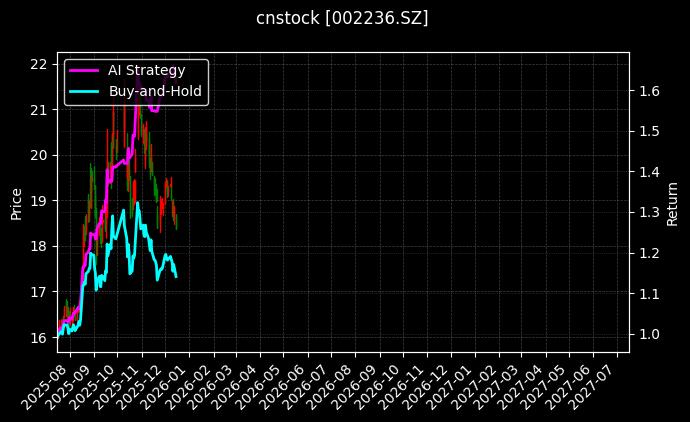Viewport: 690px width, 422px height.
Task: Select the 19 price tick label
Action: coord(38,201)
